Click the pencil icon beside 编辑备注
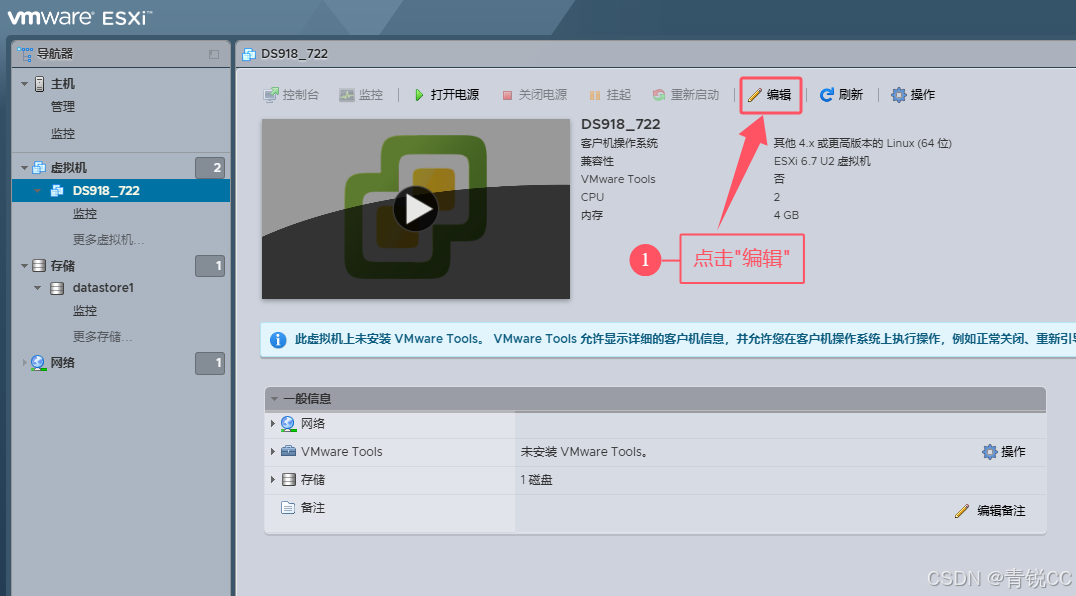 tap(962, 510)
